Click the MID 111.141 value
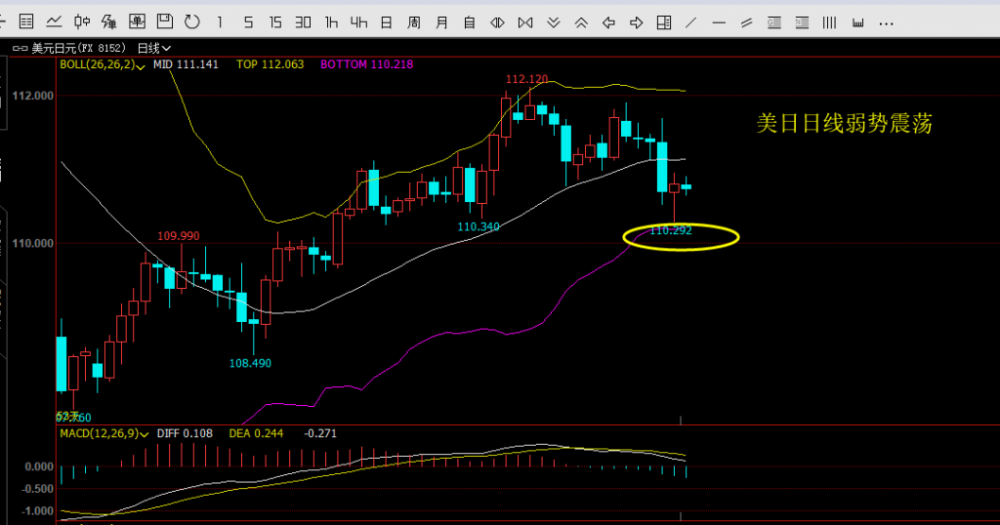The height and width of the screenshot is (525, 1000). click(x=186, y=64)
